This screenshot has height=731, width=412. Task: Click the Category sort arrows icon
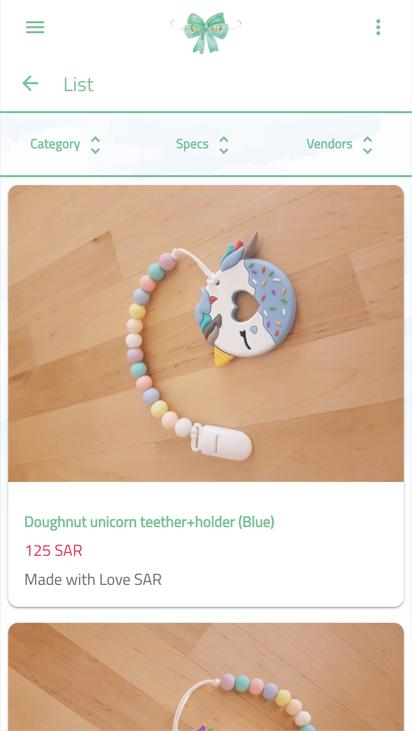[x=95, y=145]
